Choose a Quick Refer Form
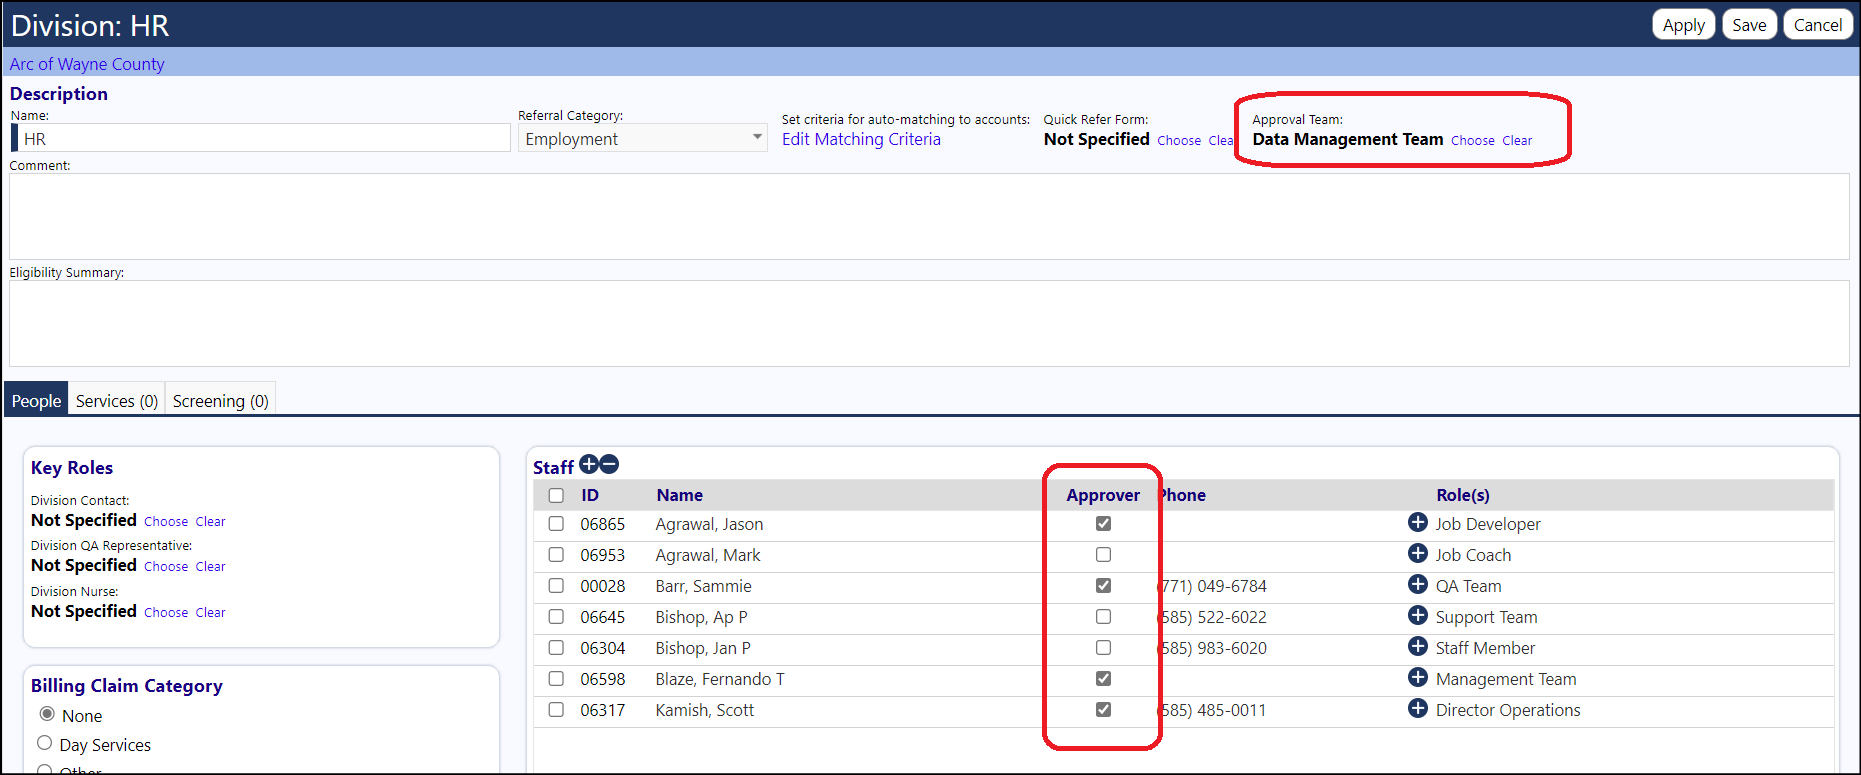This screenshot has height=775, width=1861. tap(1179, 141)
